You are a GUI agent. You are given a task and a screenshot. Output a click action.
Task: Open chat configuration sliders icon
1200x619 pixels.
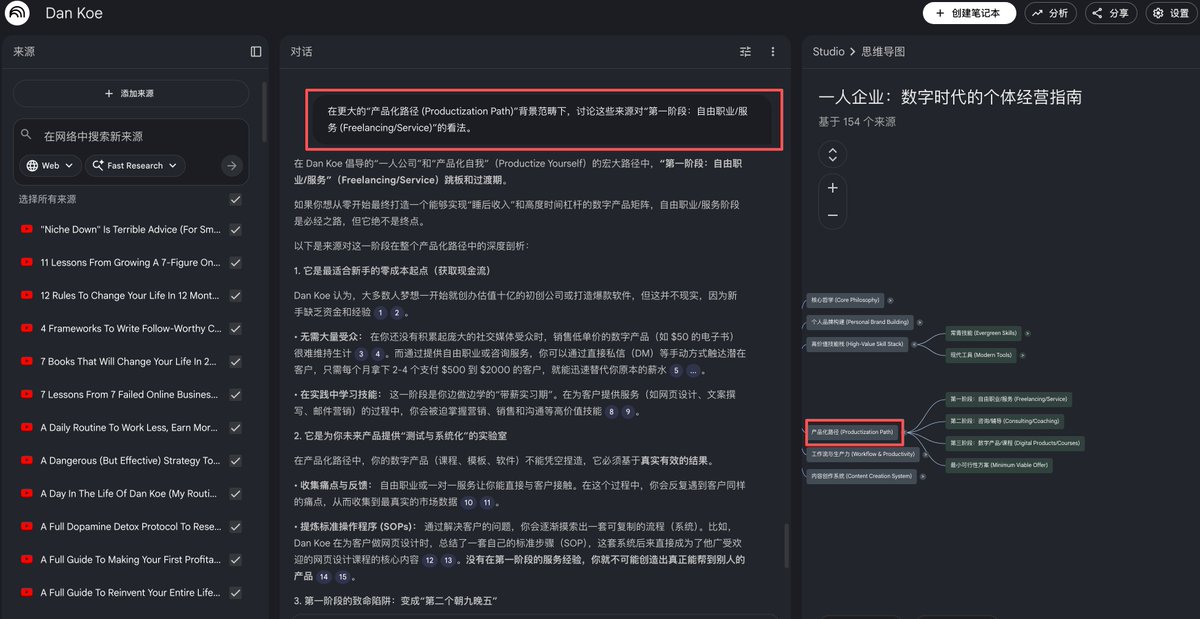745,51
